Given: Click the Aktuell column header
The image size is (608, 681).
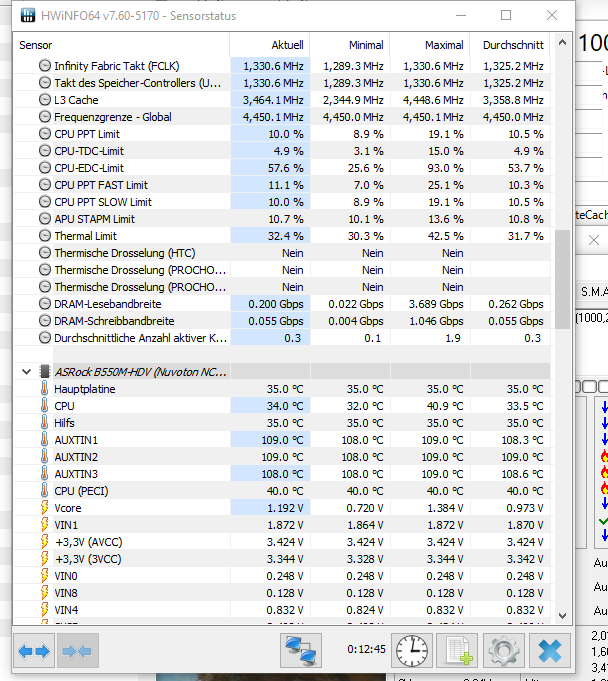Looking at the screenshot, I should point(270,45).
